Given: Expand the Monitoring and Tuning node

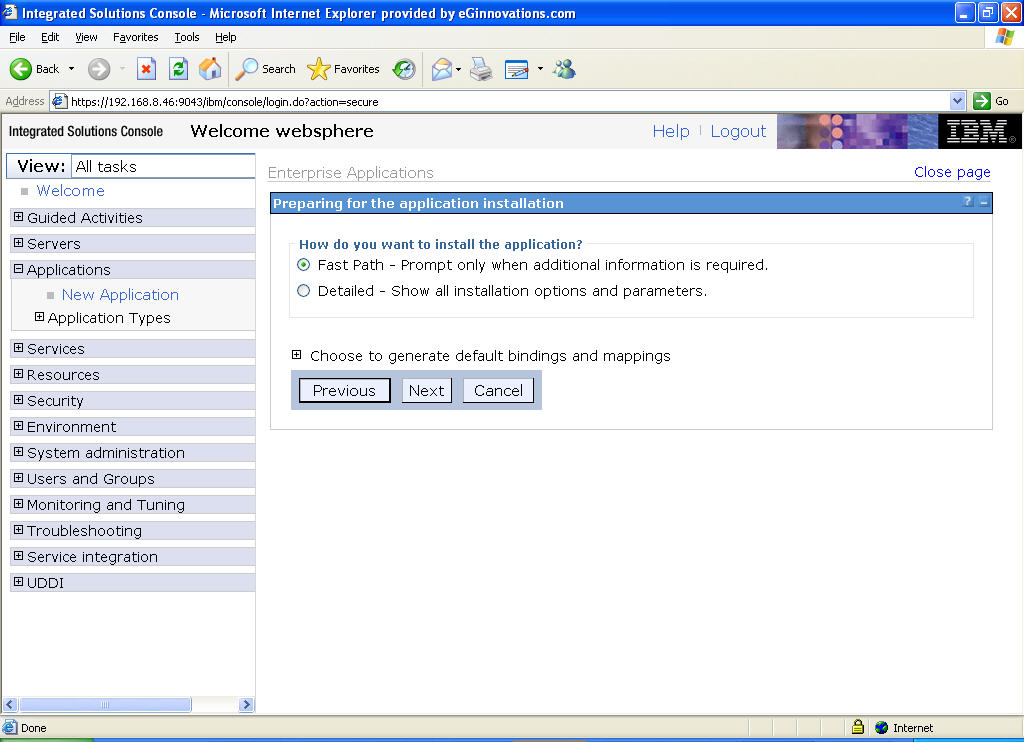Looking at the screenshot, I should tap(18, 504).
